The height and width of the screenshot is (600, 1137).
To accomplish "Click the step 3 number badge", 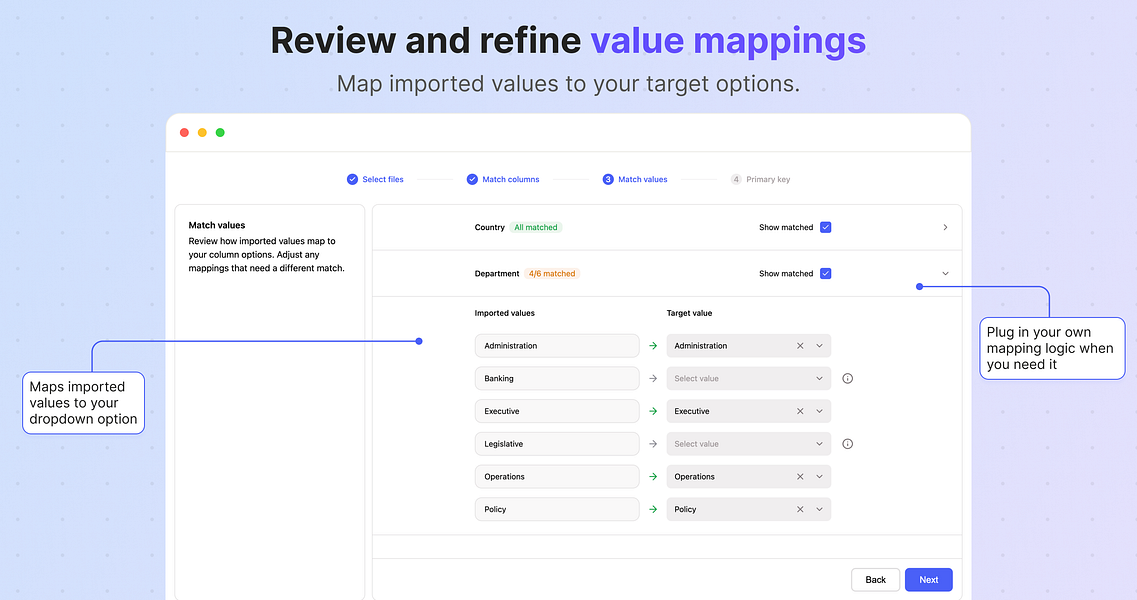I will click(x=608, y=179).
